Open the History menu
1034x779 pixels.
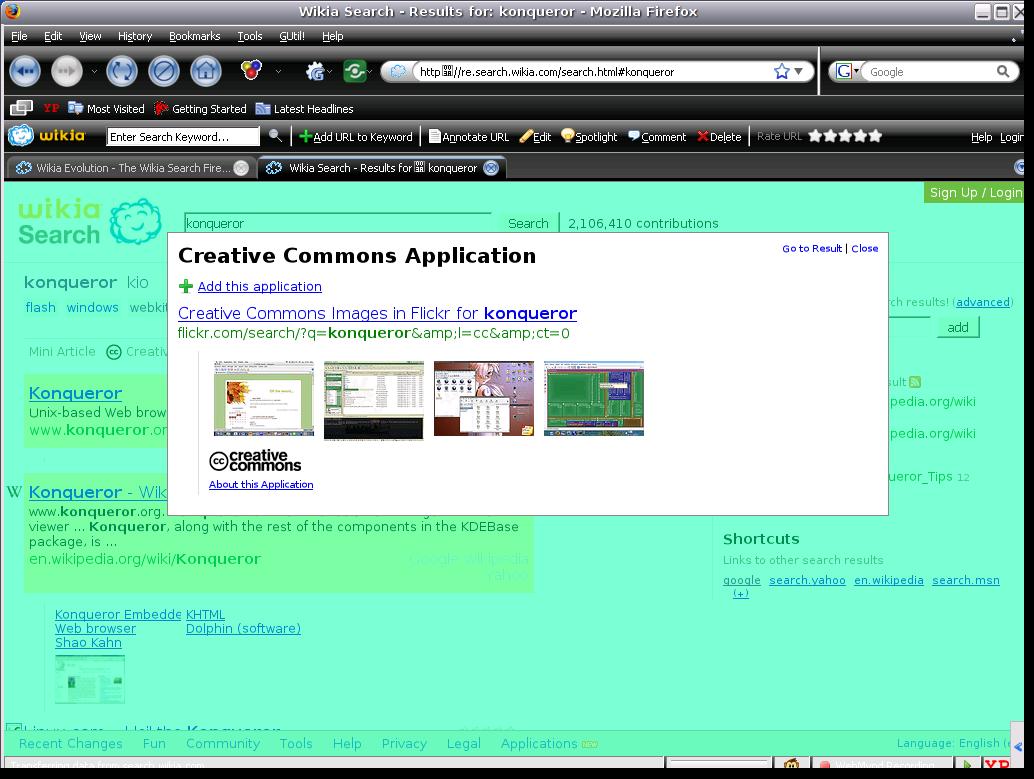[135, 36]
